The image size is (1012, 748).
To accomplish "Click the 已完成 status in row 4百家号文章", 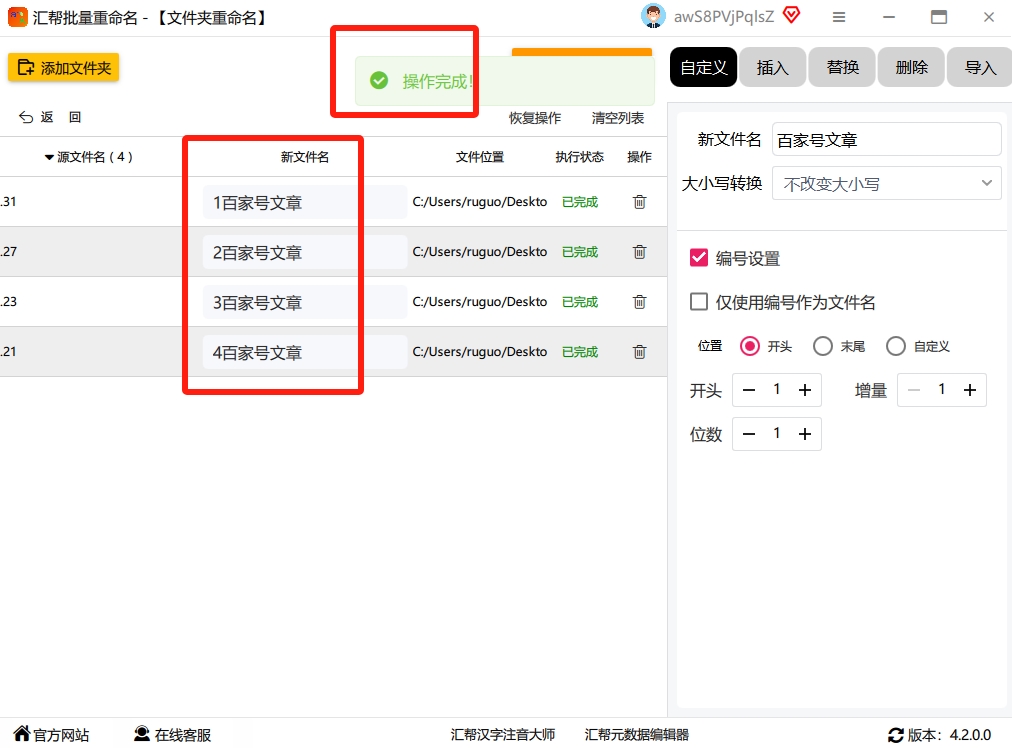I will pyautogui.click(x=580, y=352).
